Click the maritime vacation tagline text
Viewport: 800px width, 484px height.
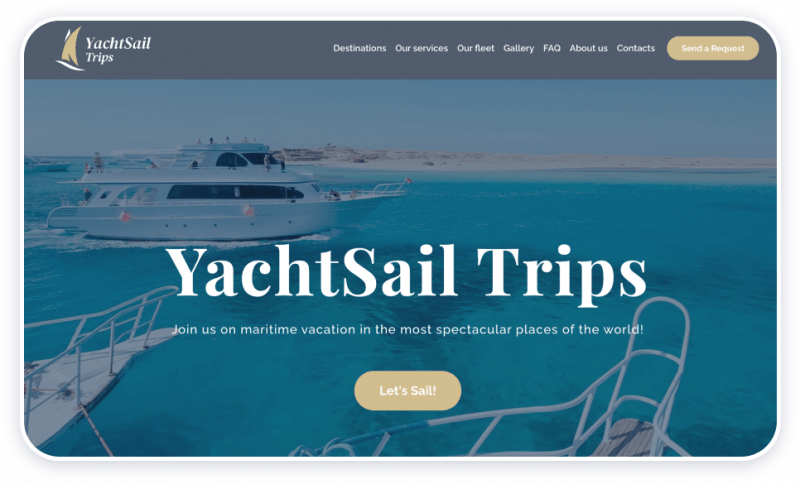(x=407, y=329)
